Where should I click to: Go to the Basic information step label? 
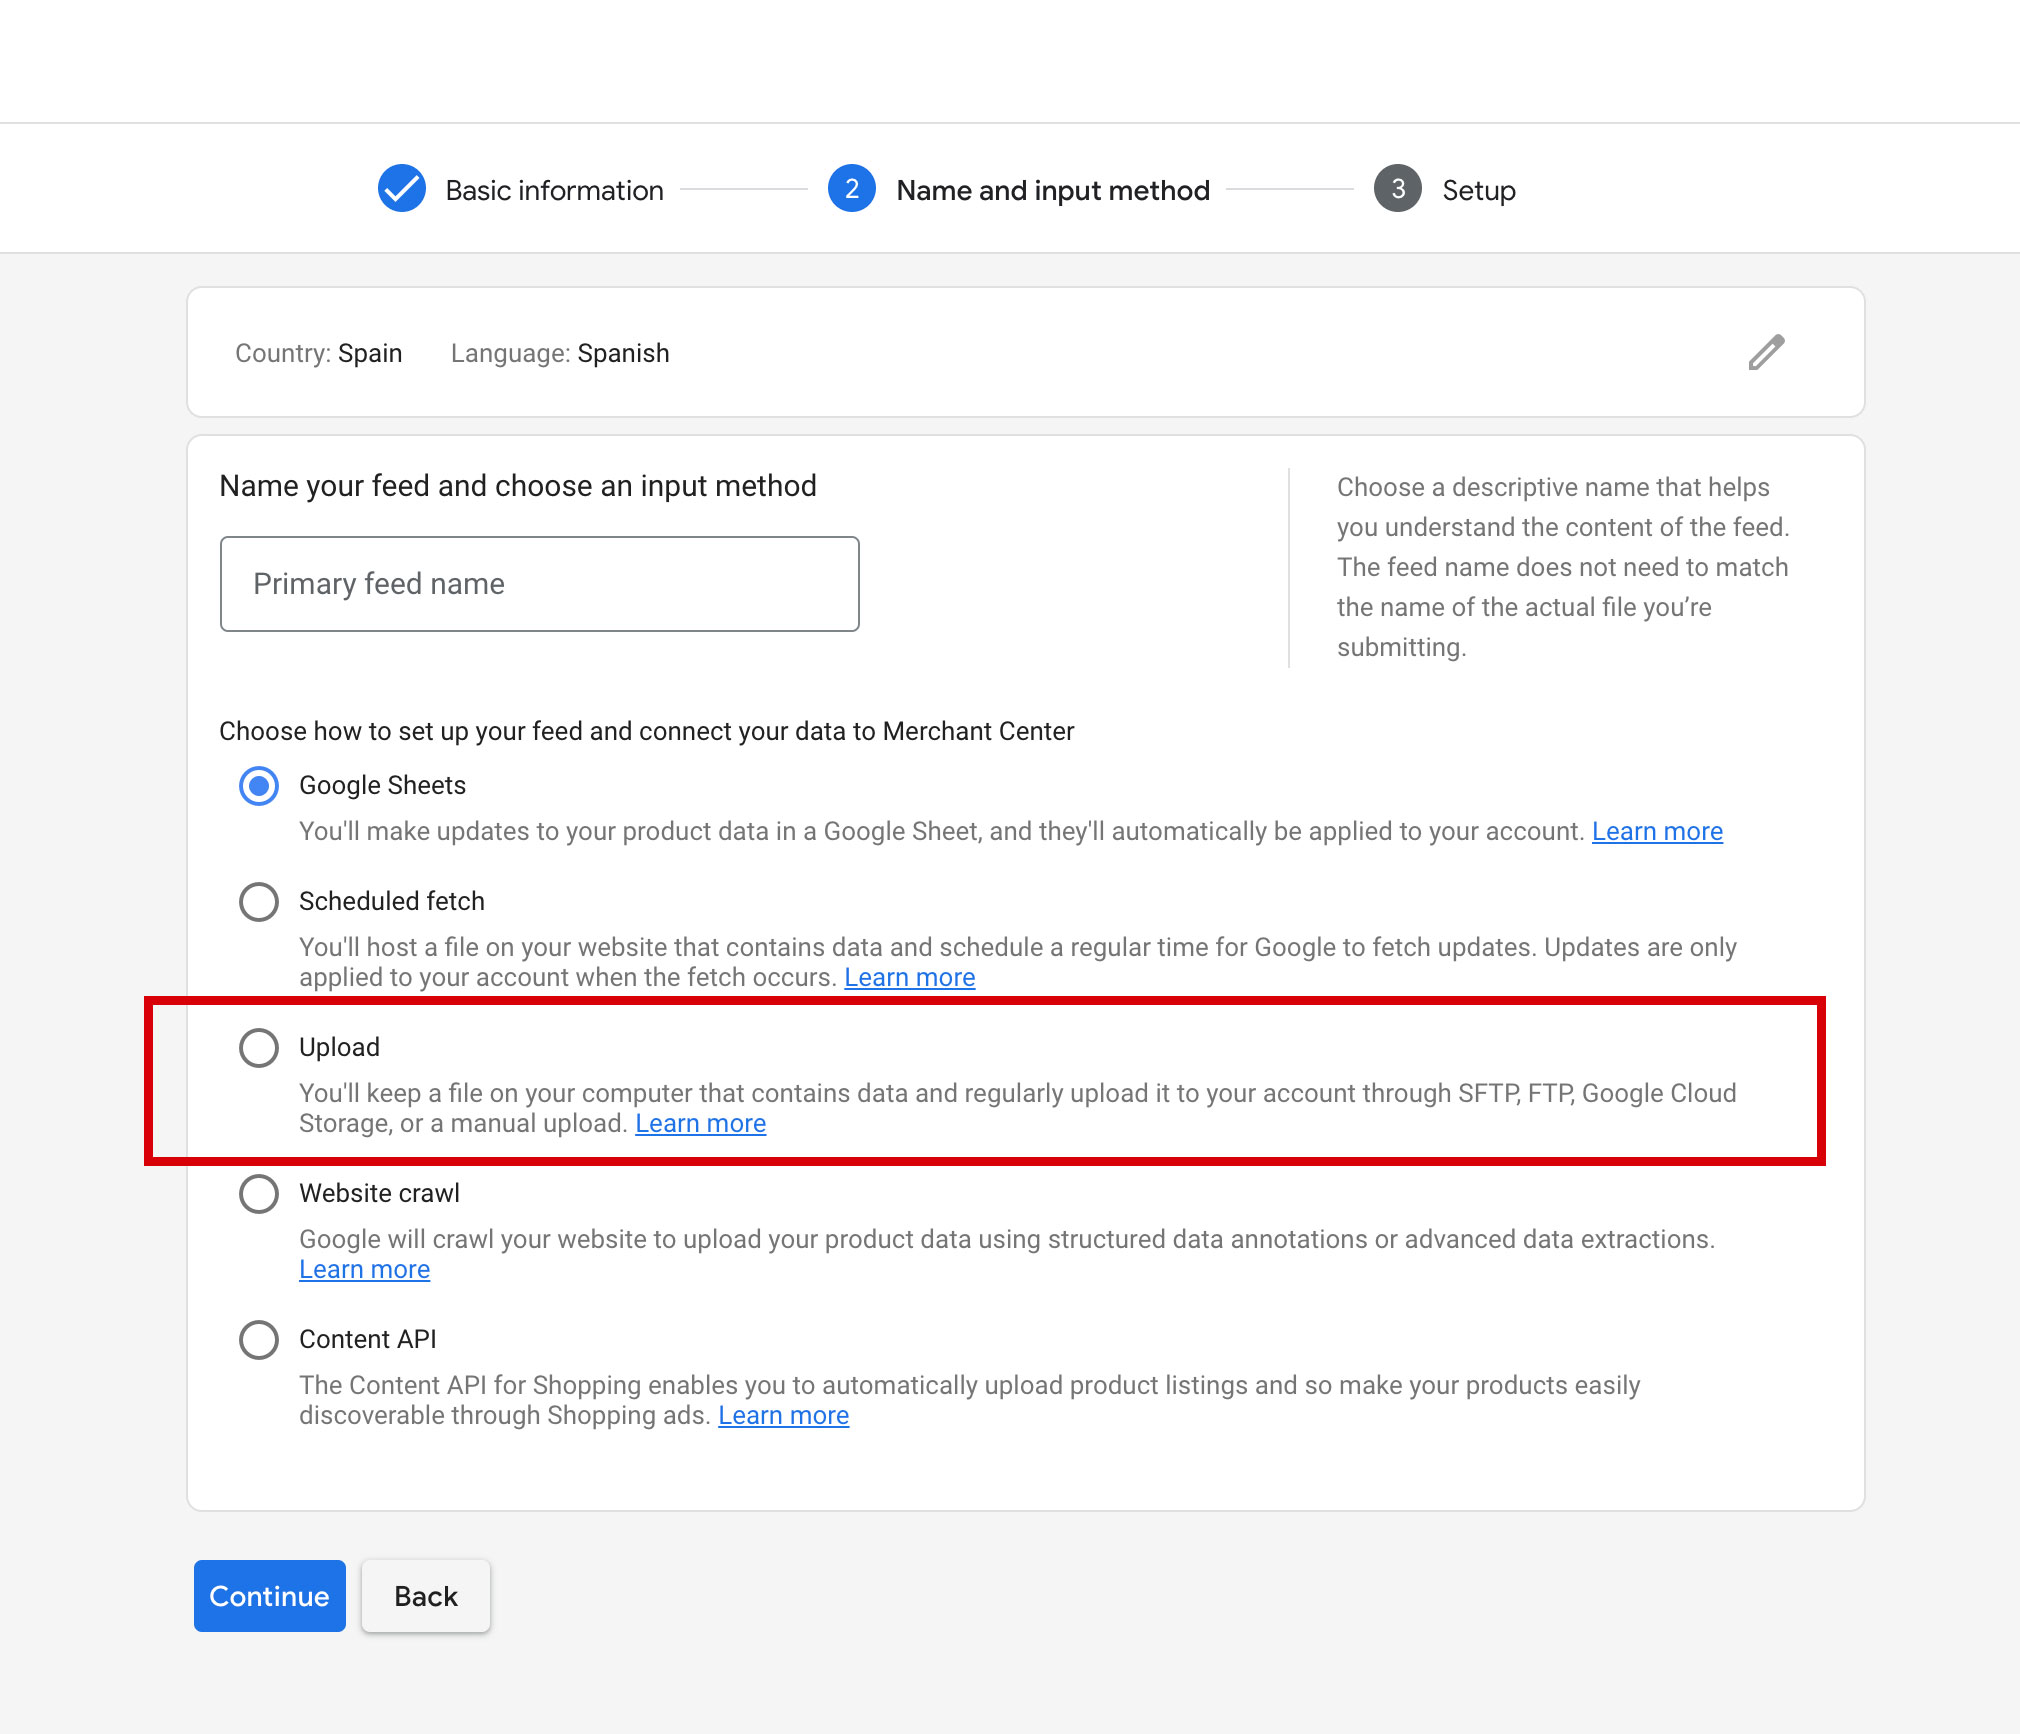point(555,190)
